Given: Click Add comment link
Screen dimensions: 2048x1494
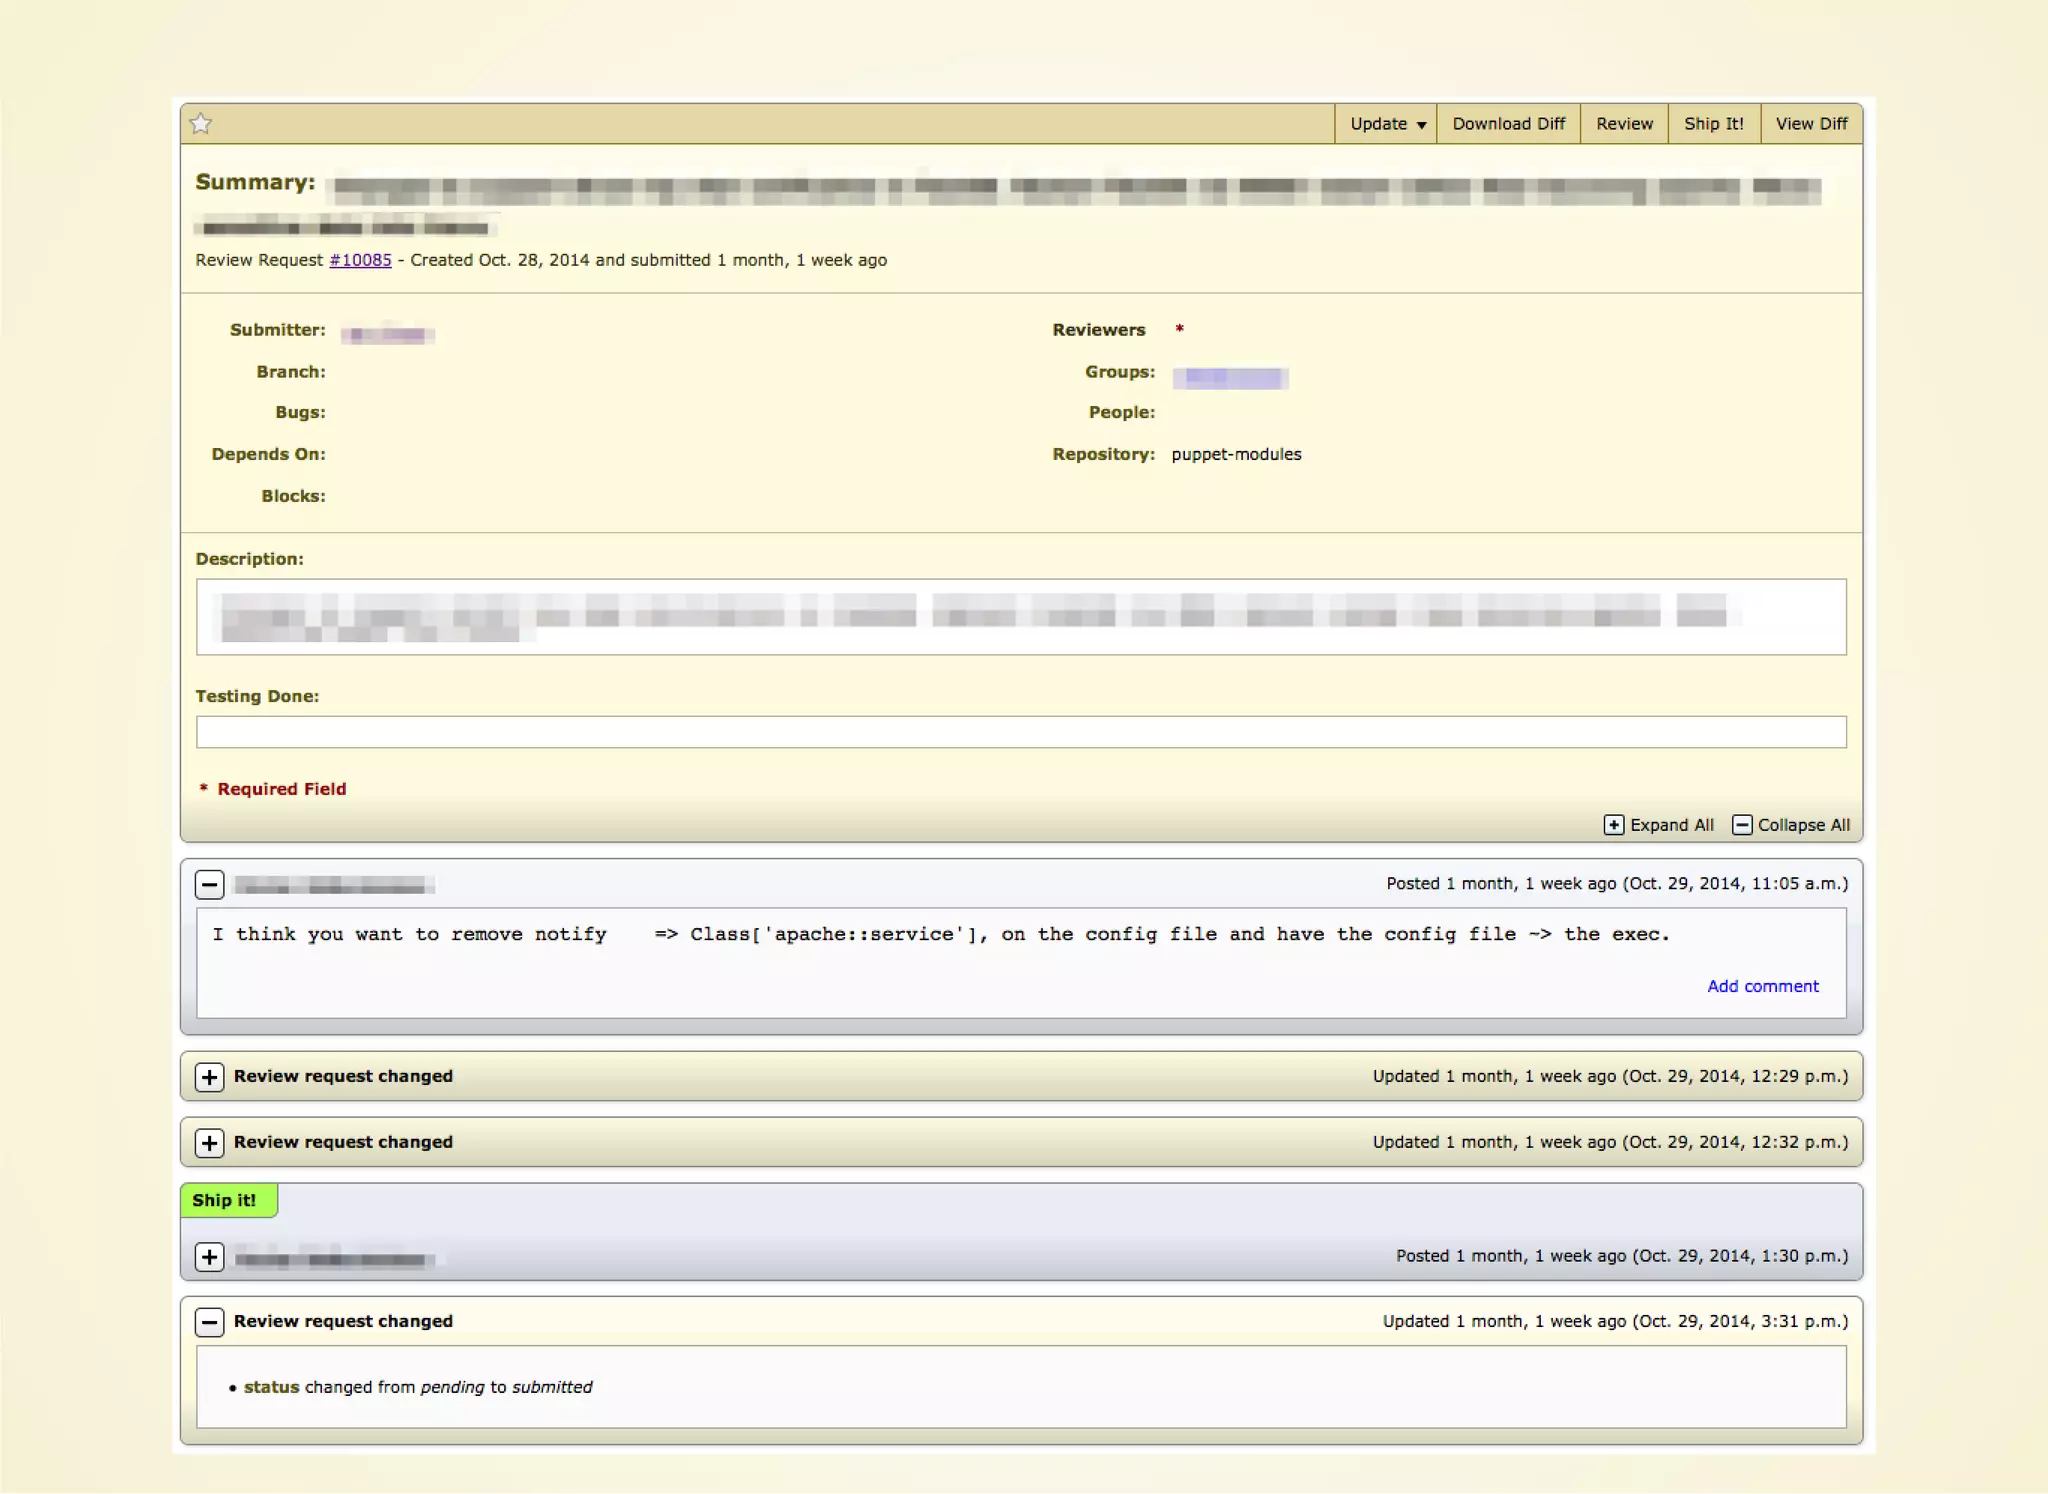Looking at the screenshot, I should (x=1762, y=986).
